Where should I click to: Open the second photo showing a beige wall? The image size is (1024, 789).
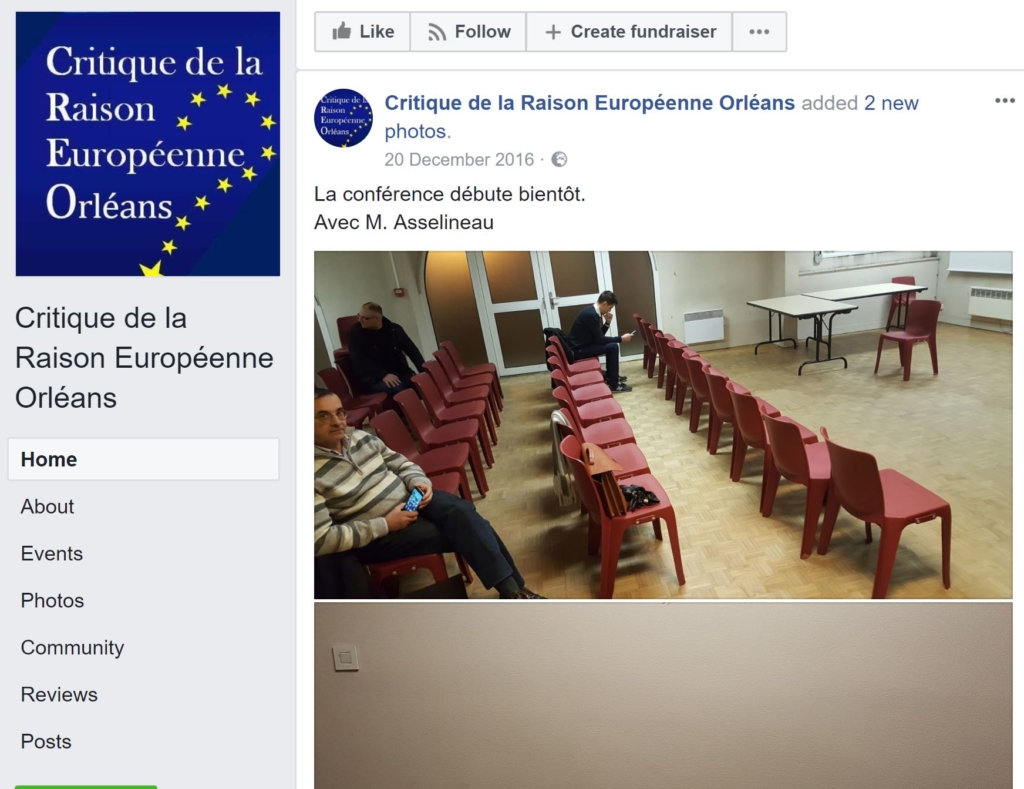tap(663, 696)
